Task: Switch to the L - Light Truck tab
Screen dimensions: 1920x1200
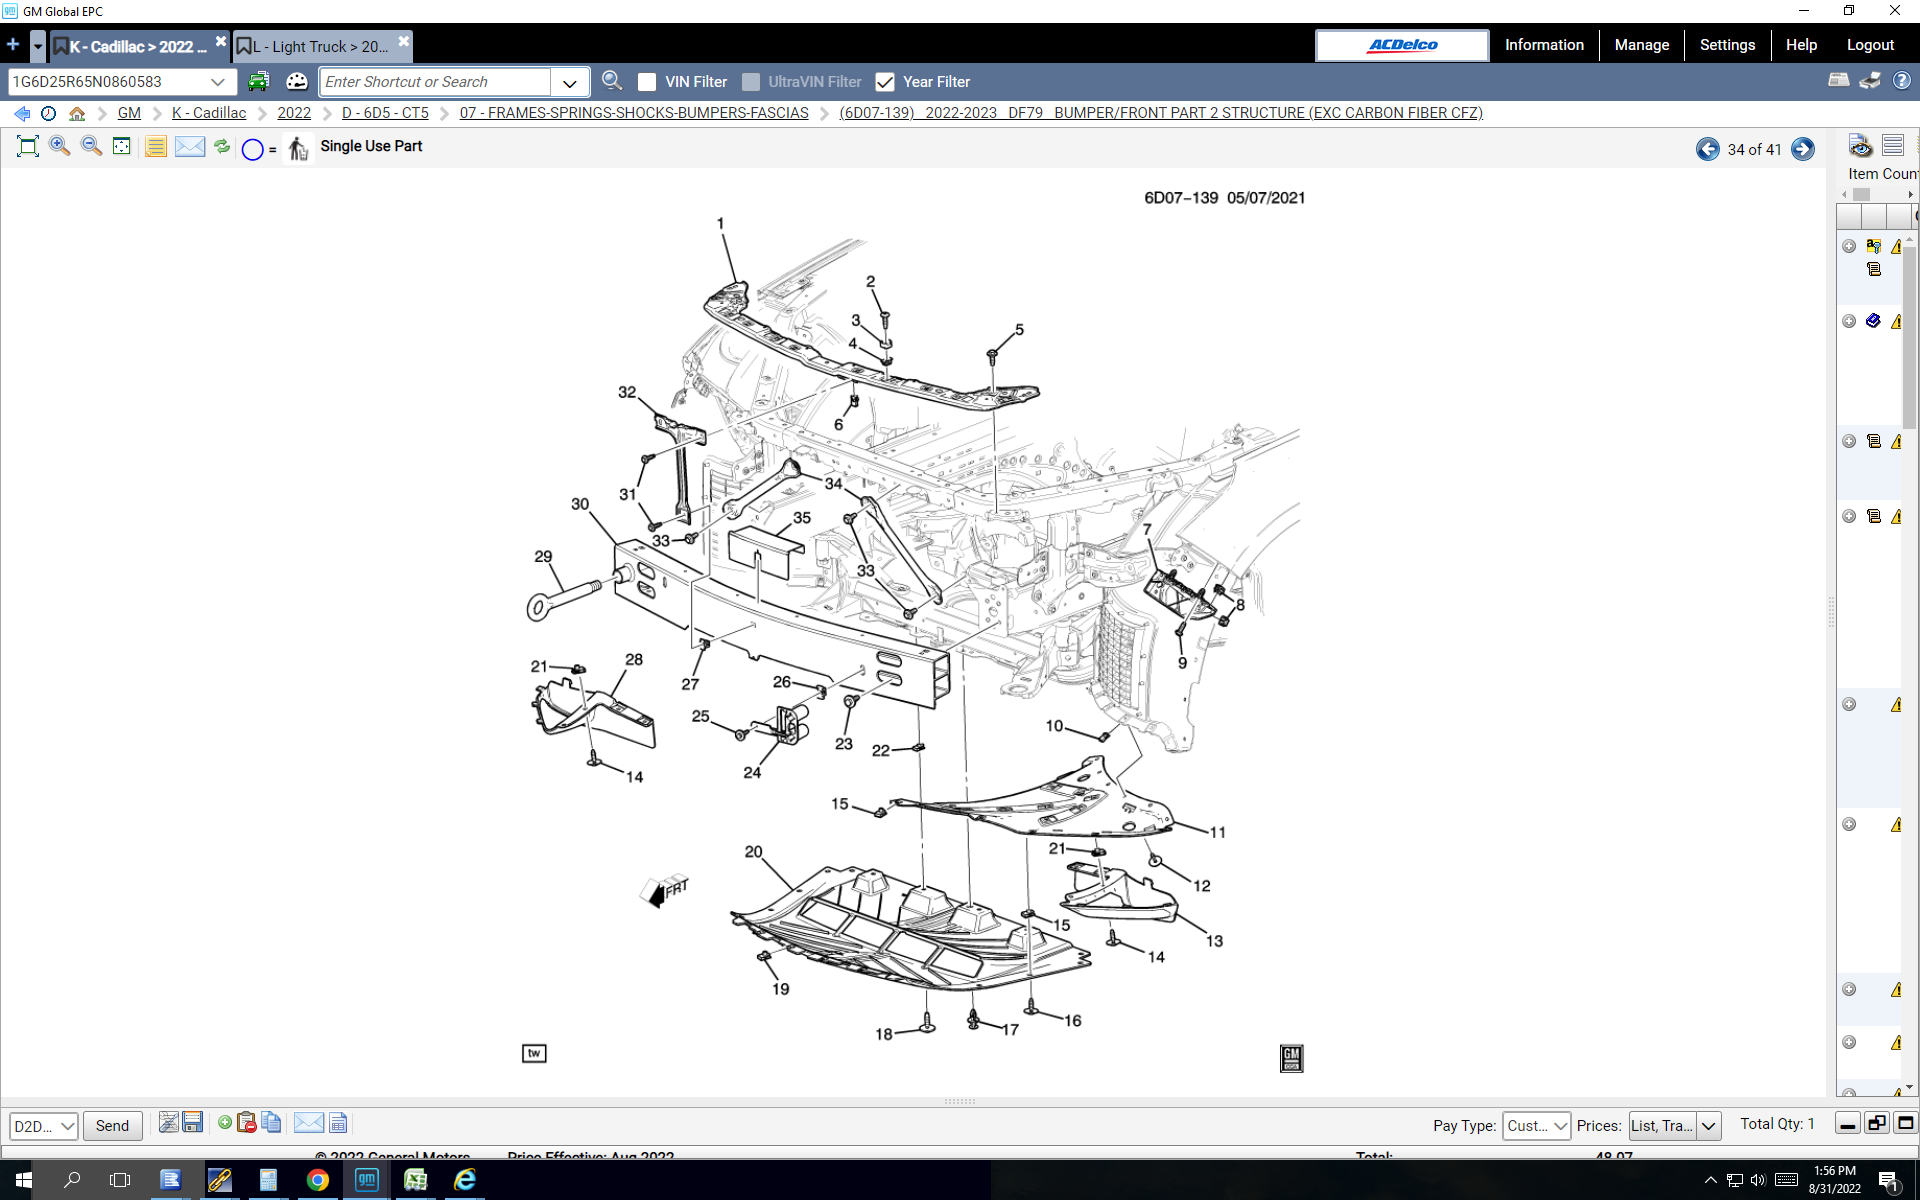Action: pos(318,46)
